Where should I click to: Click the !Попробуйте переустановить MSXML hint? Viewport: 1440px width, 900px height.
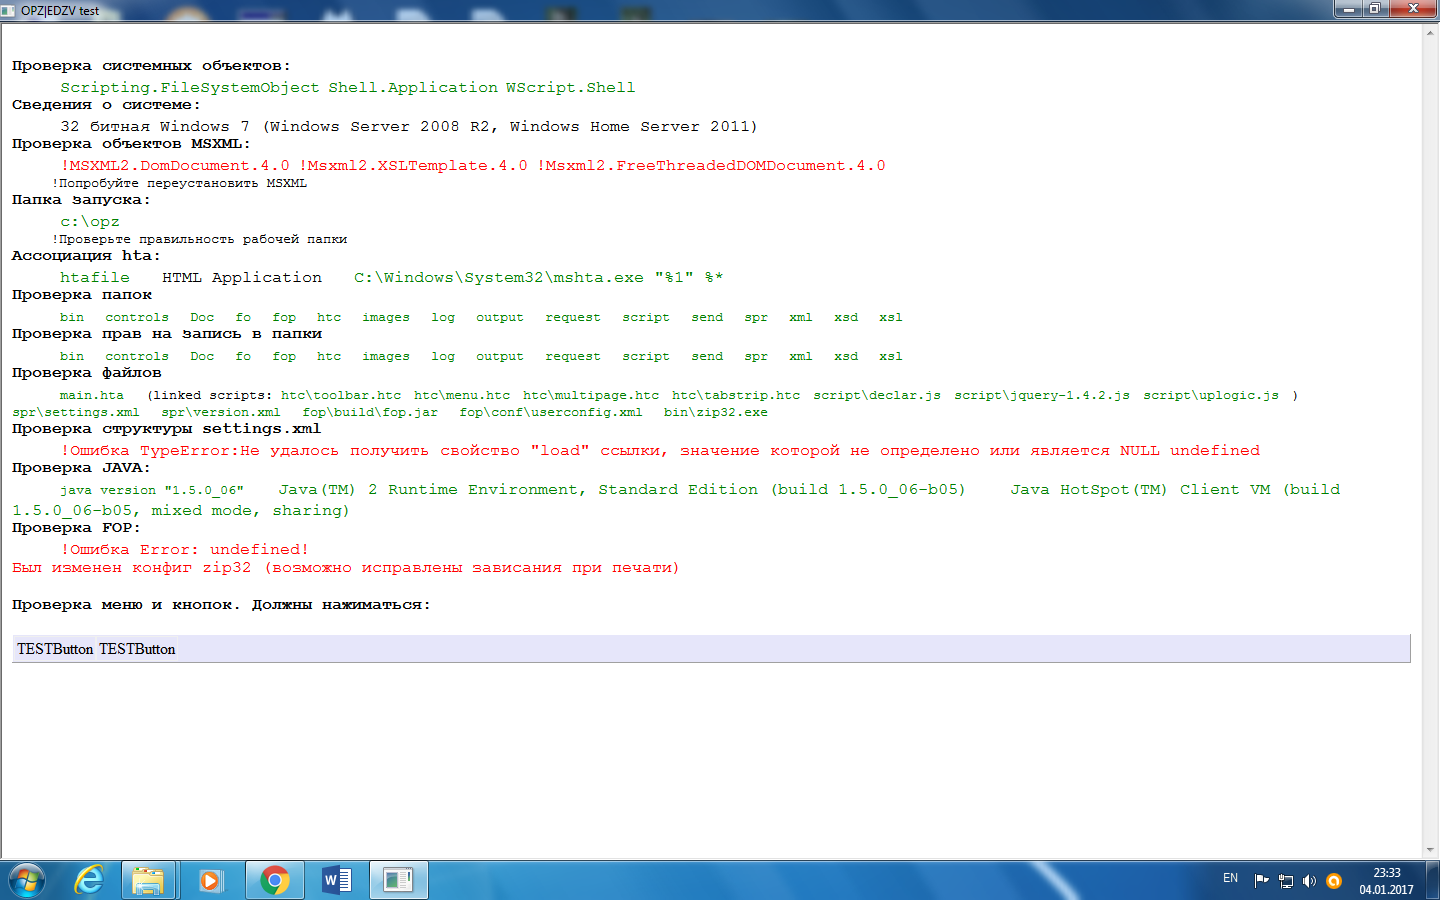coord(180,184)
